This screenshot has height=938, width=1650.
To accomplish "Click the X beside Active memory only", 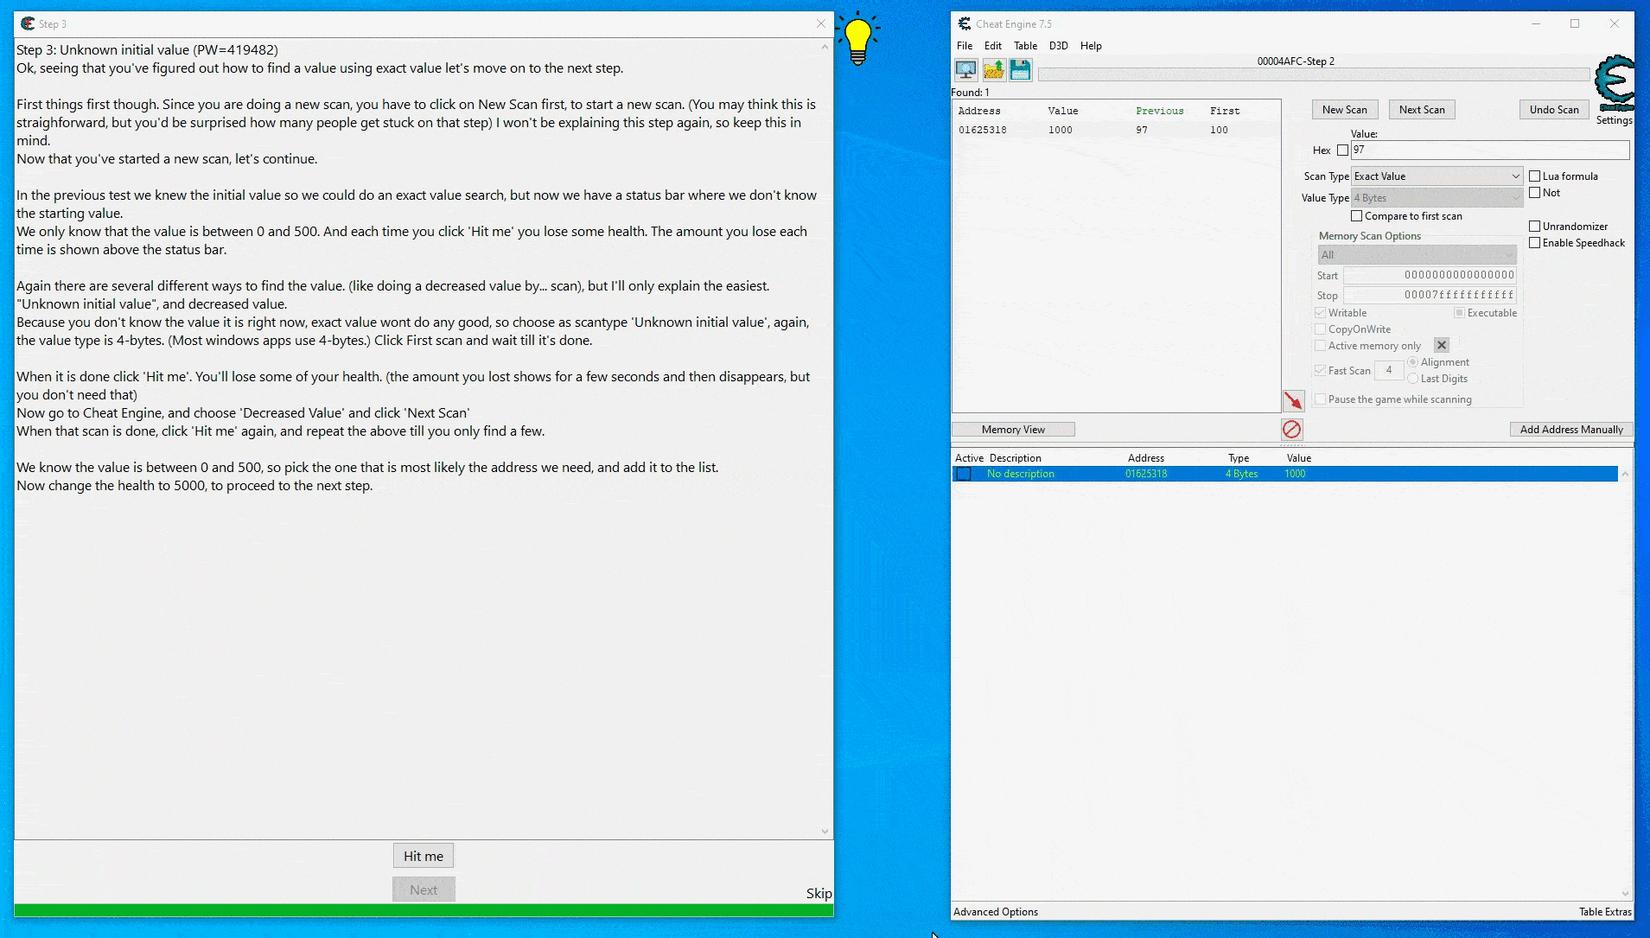I will click(1441, 345).
